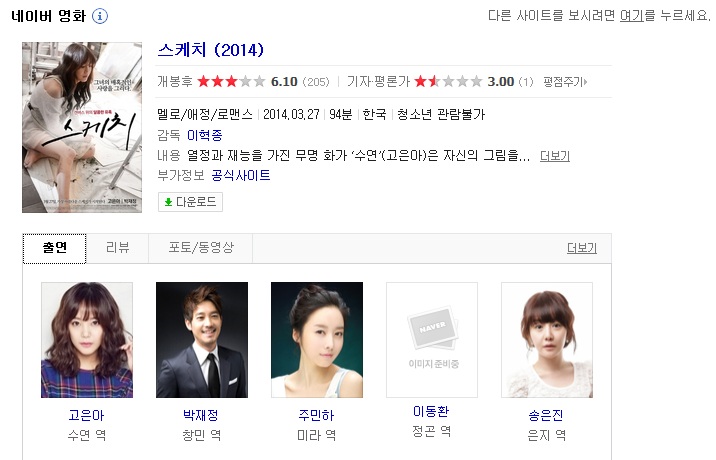This screenshot has height=460, width=716.
Task: Click the 이동환 placeholder image
Action: pos(432,340)
